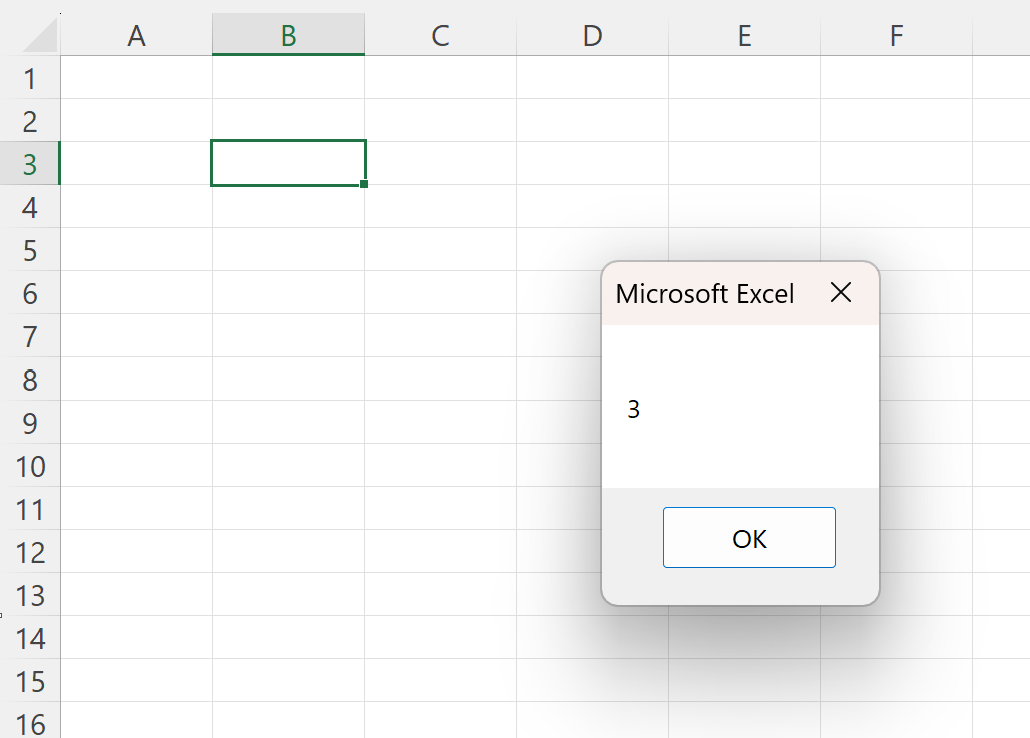
Task: Select column header B
Action: pos(288,35)
